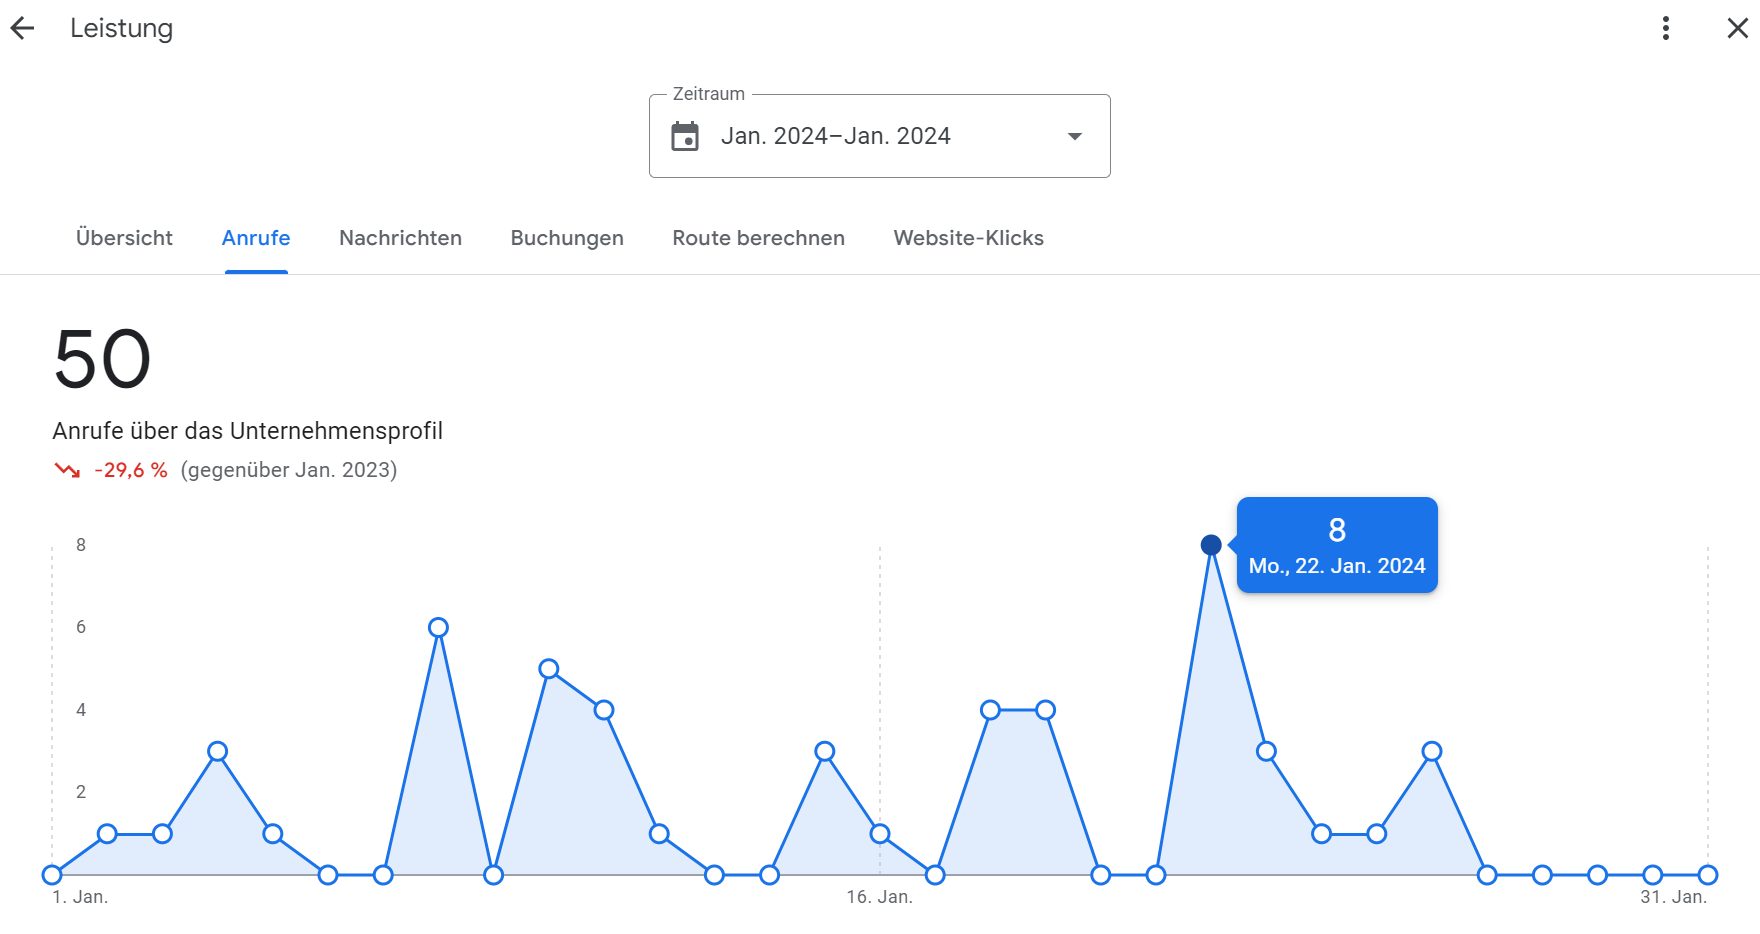Click the total calls number 50
The height and width of the screenshot is (934, 1760).
coord(102,360)
